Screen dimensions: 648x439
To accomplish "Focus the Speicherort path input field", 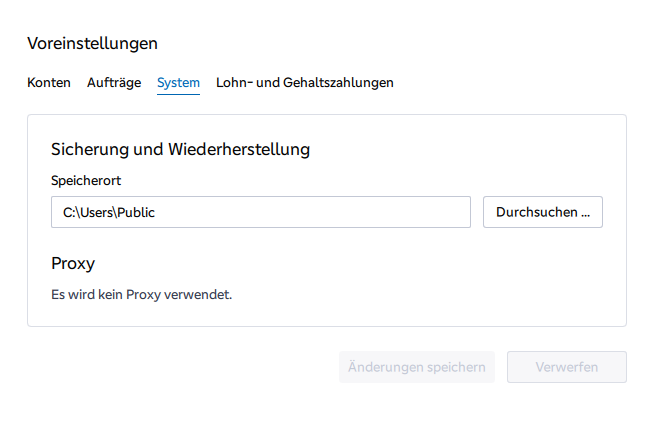I will (x=261, y=212).
